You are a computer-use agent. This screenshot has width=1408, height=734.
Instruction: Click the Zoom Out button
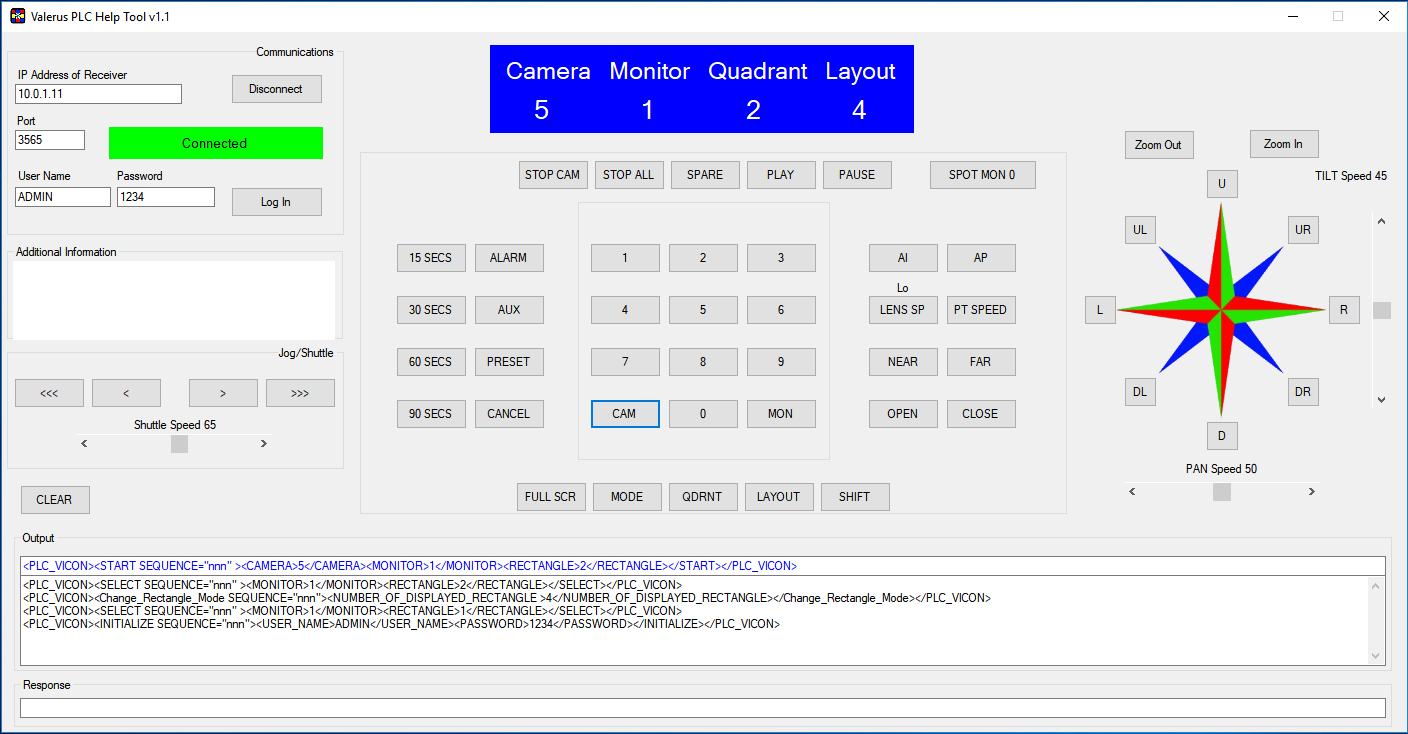(x=1159, y=145)
